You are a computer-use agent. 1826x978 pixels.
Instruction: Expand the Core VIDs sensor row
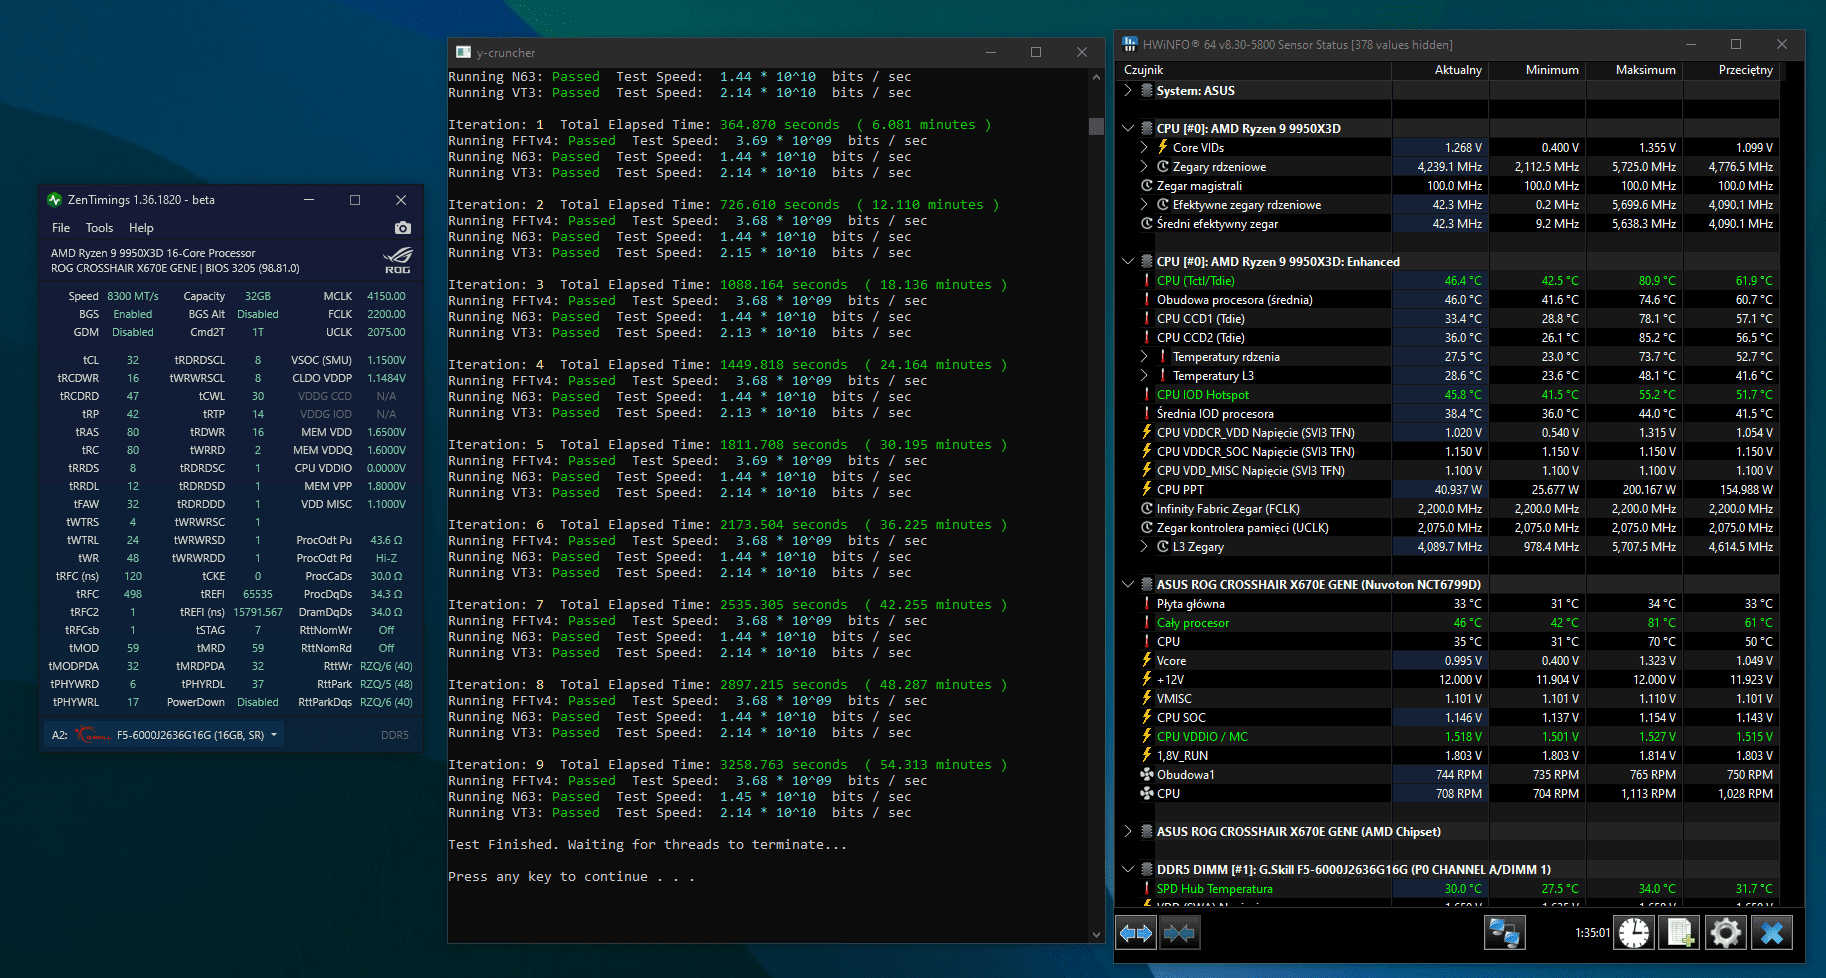click(x=1144, y=147)
